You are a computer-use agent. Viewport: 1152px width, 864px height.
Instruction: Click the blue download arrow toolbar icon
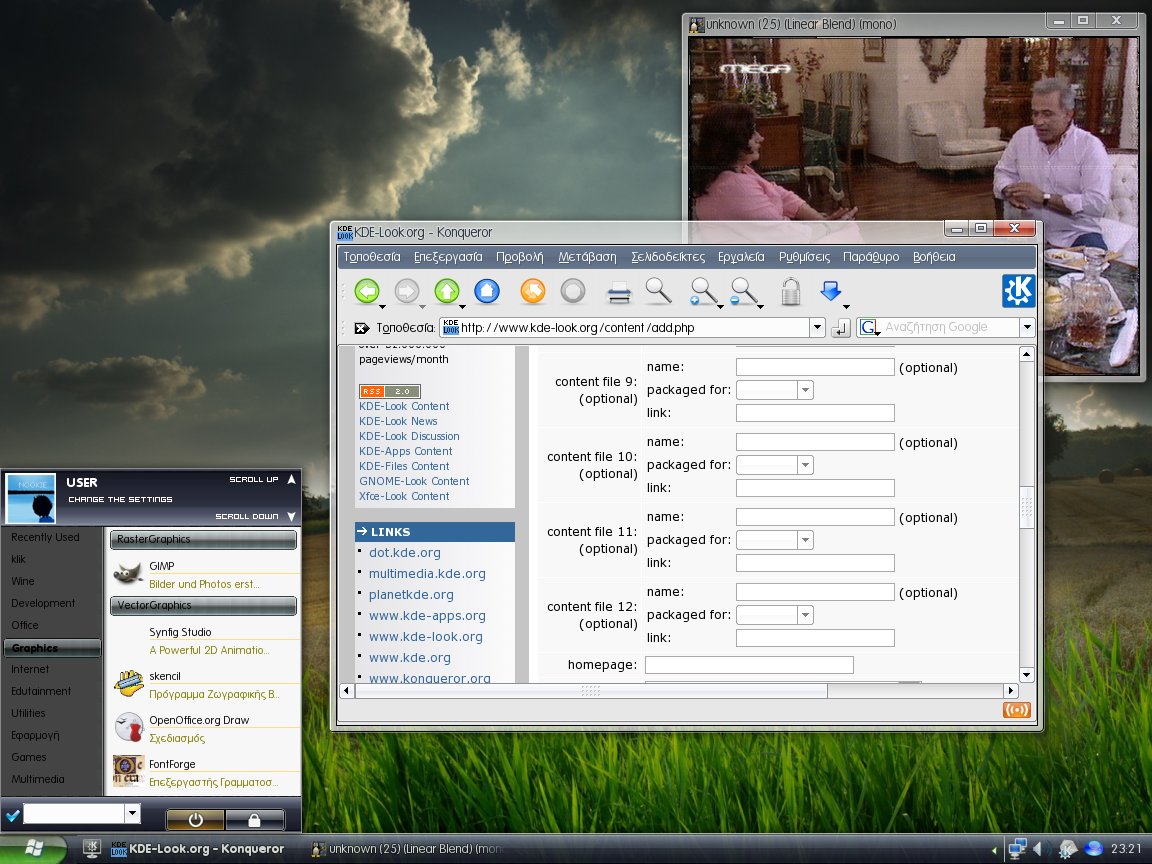(830, 292)
